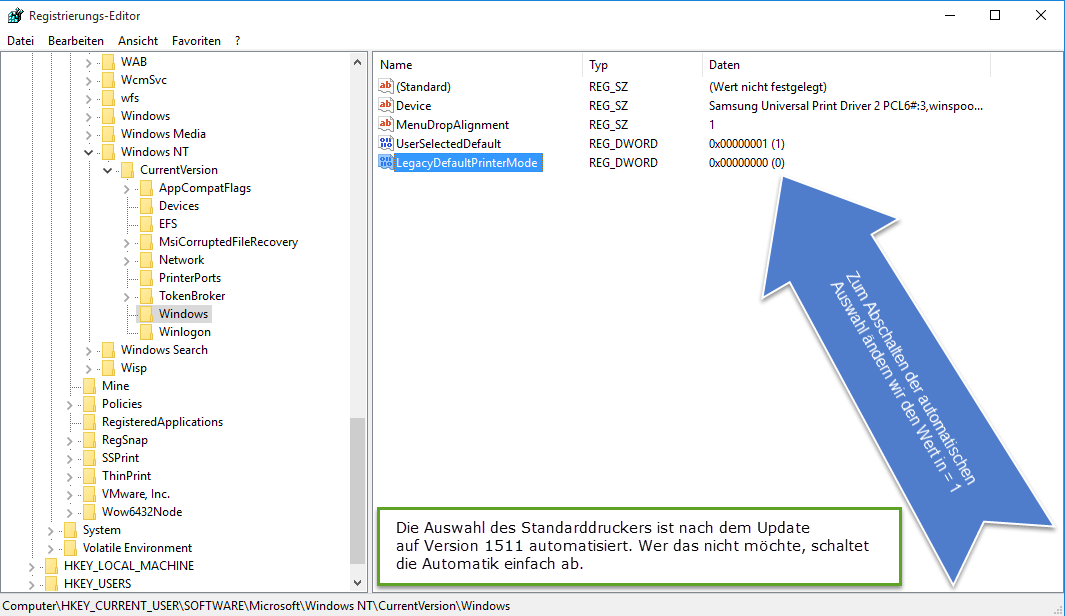Select the Policies registry key
The height and width of the screenshot is (616, 1065).
pyautogui.click(x=121, y=404)
